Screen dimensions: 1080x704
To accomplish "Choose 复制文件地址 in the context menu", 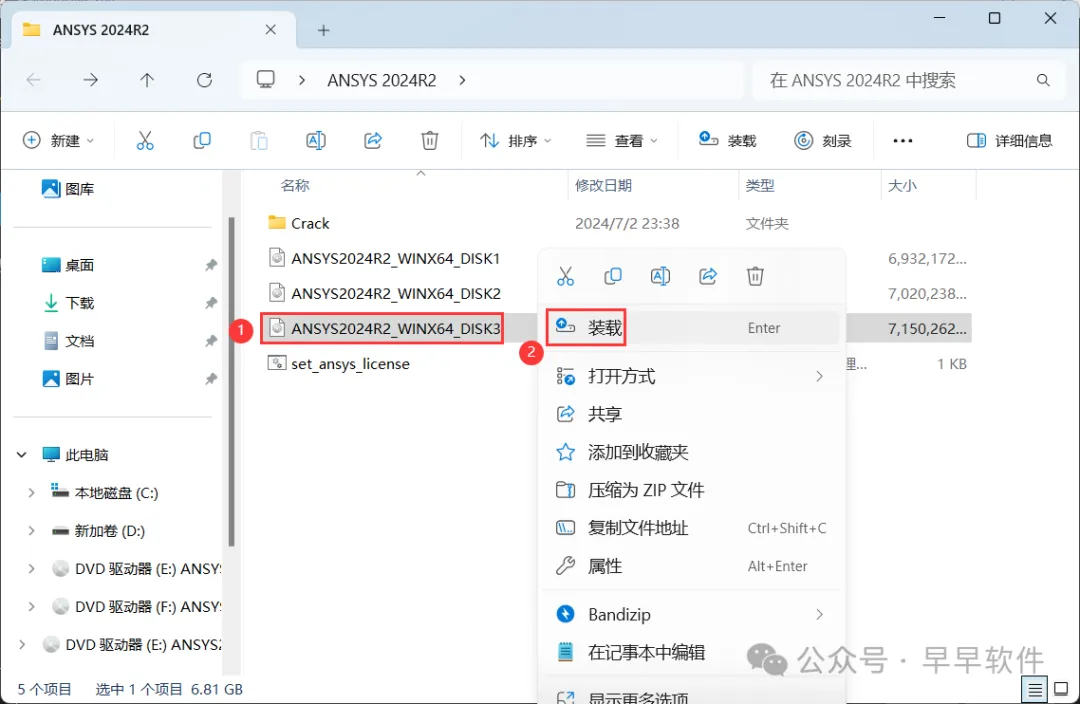I will point(692,528).
